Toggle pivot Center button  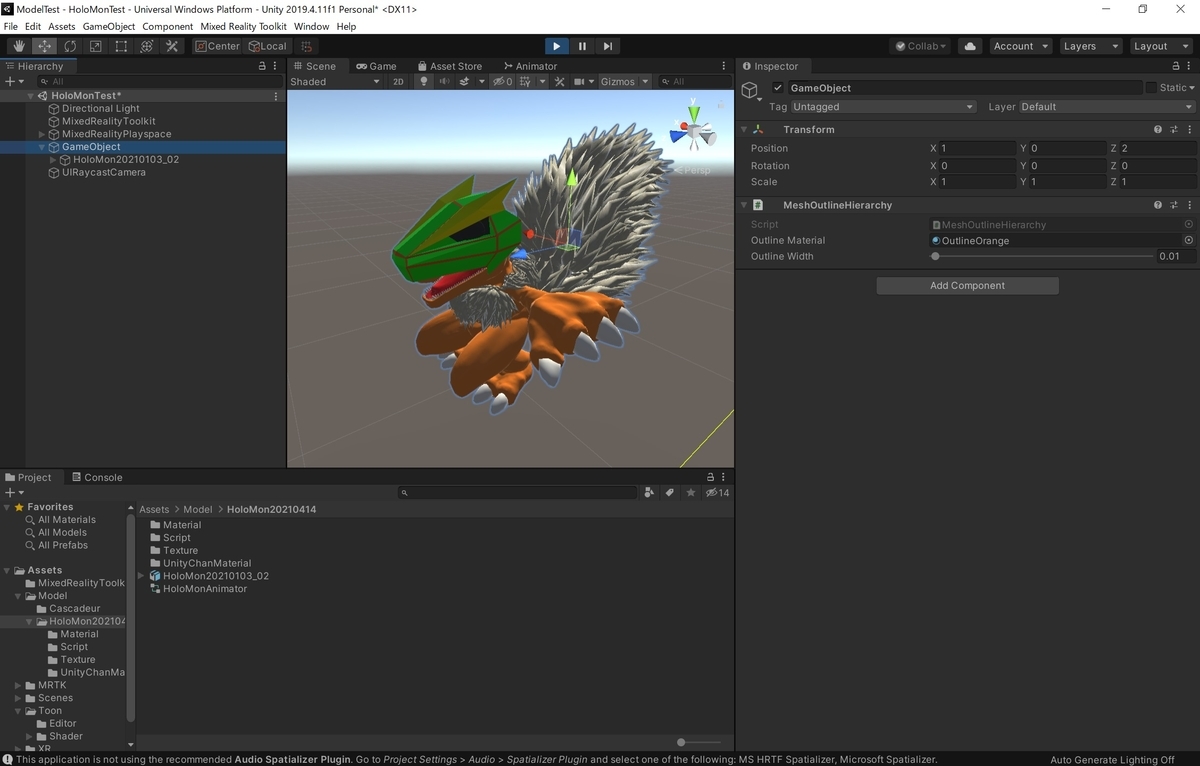(x=217, y=46)
